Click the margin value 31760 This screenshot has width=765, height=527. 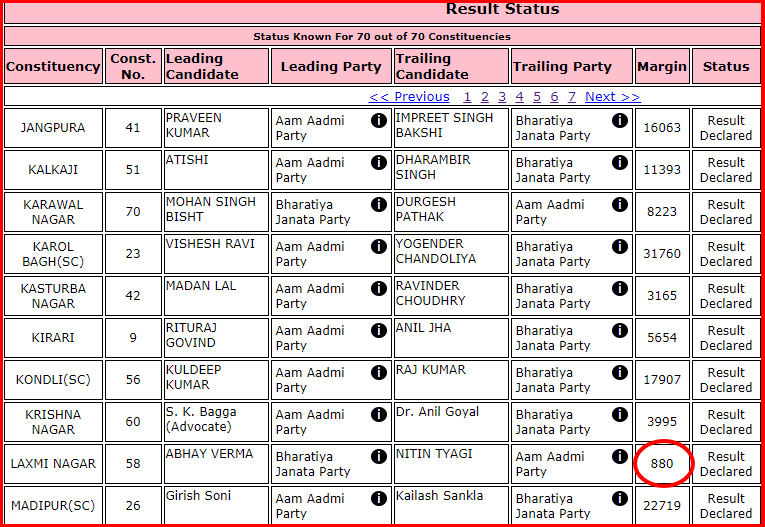(x=662, y=254)
